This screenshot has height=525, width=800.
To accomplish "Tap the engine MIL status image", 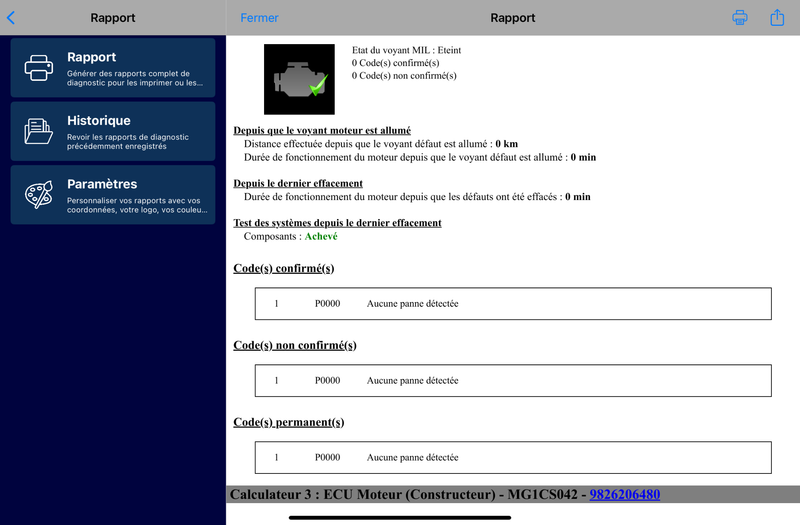I will click(x=299, y=79).
